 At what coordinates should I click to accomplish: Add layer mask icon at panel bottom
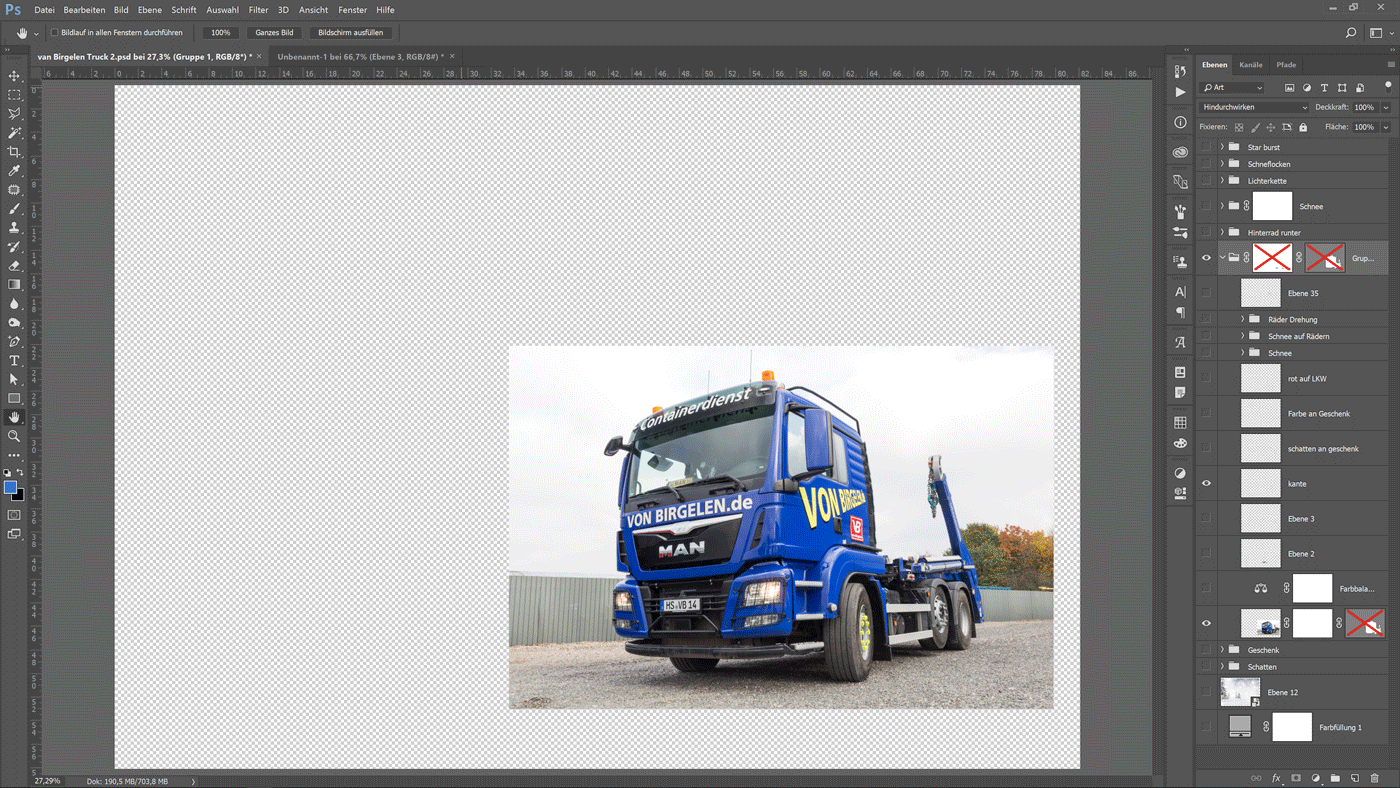click(1296, 778)
